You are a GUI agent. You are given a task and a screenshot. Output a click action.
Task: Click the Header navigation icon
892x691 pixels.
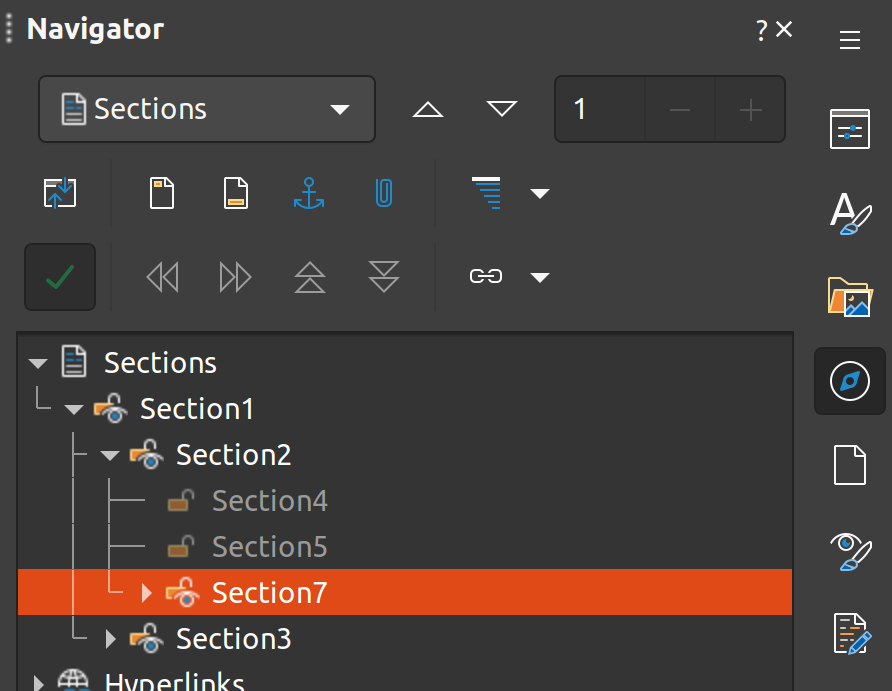pos(162,193)
